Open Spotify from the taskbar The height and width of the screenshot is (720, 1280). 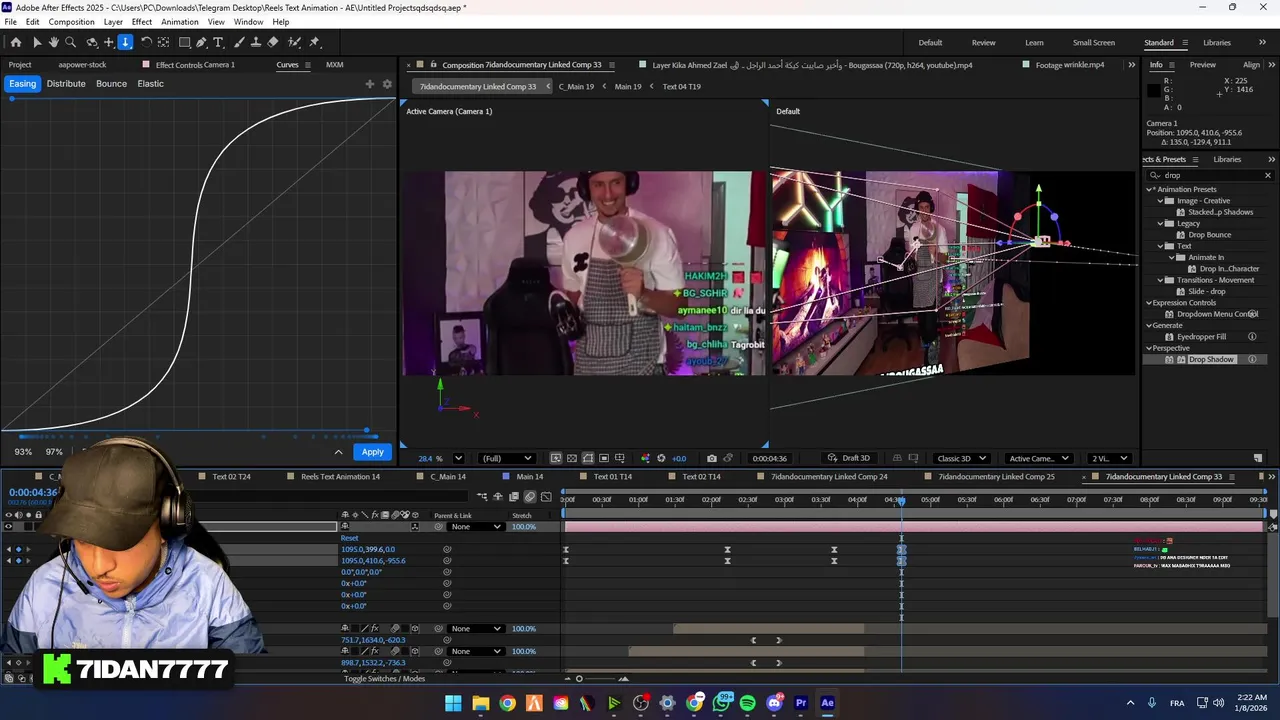coord(748,703)
